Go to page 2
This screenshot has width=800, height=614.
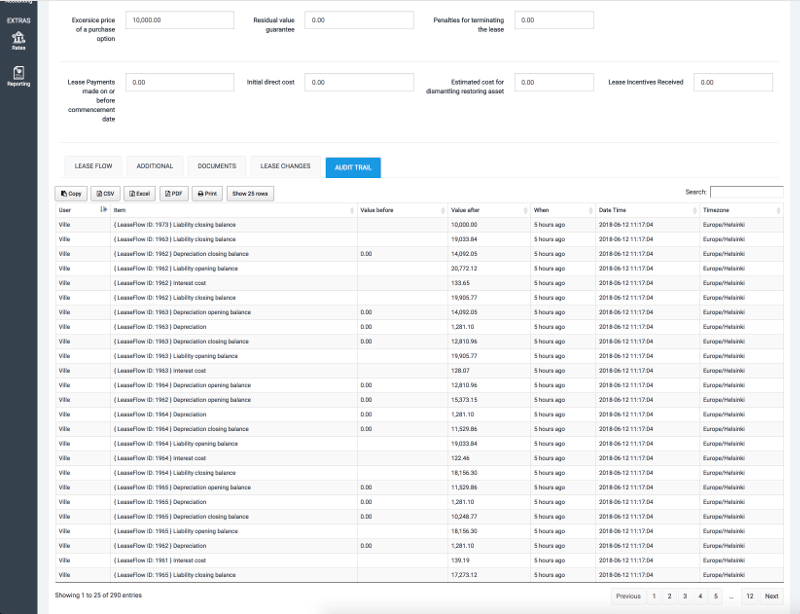point(669,596)
